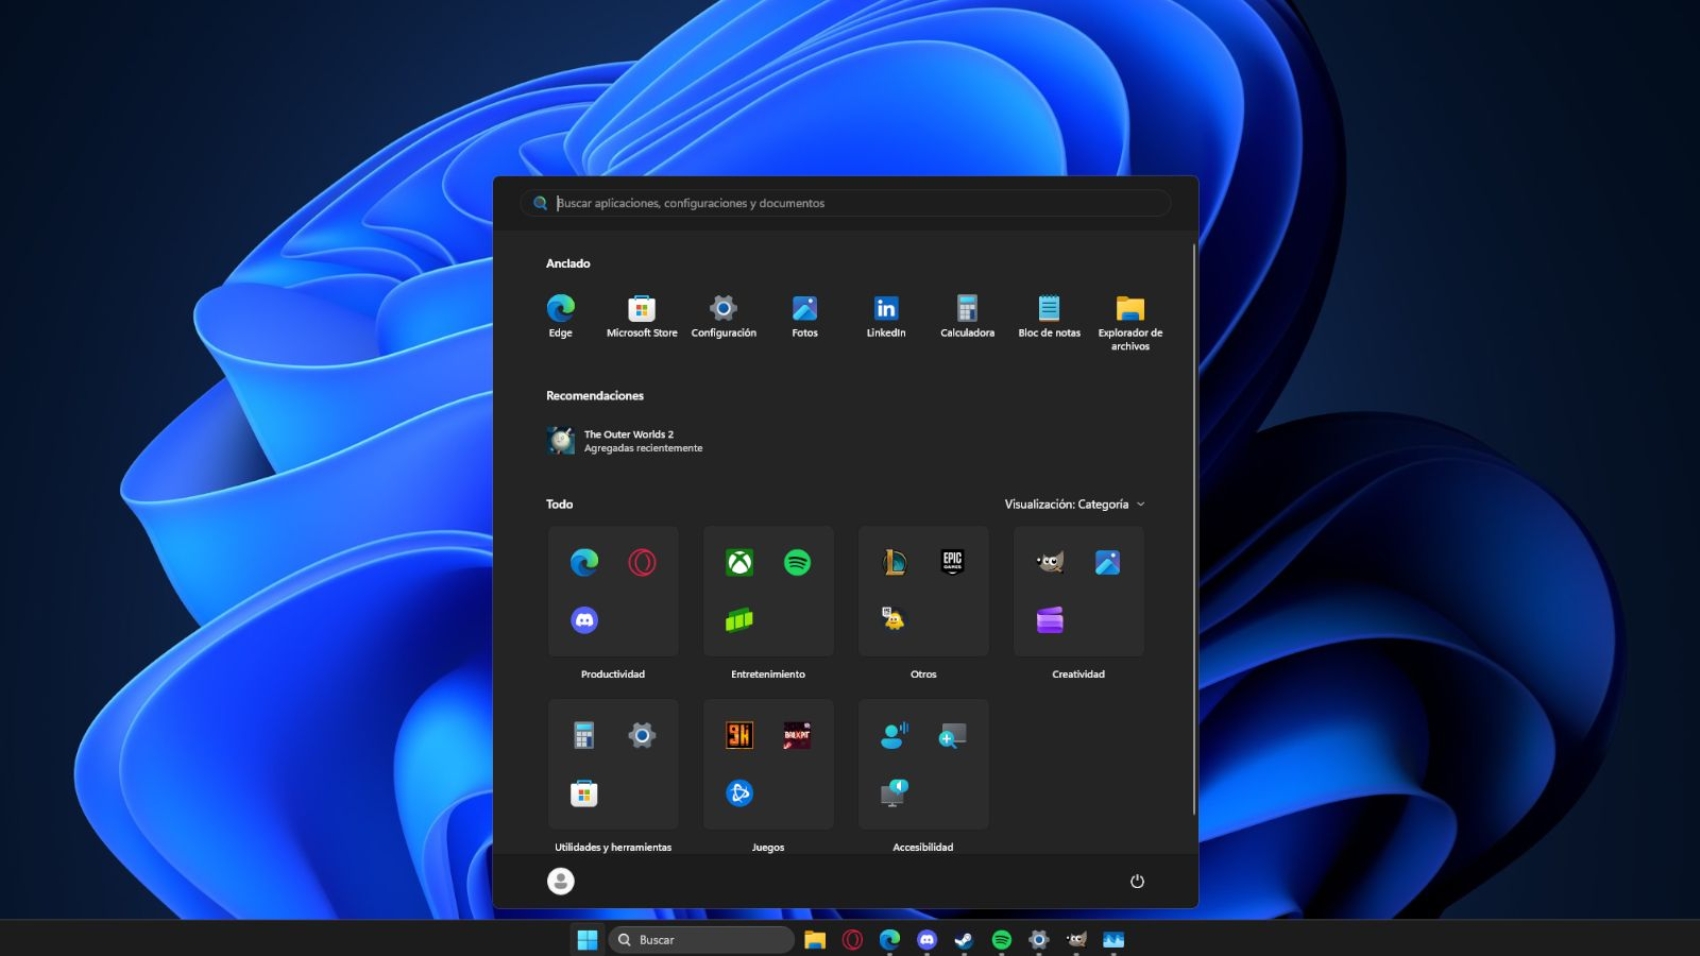The image size is (1700, 956).
Task: Open Epic Games Launcher from Otros
Action: [951, 561]
